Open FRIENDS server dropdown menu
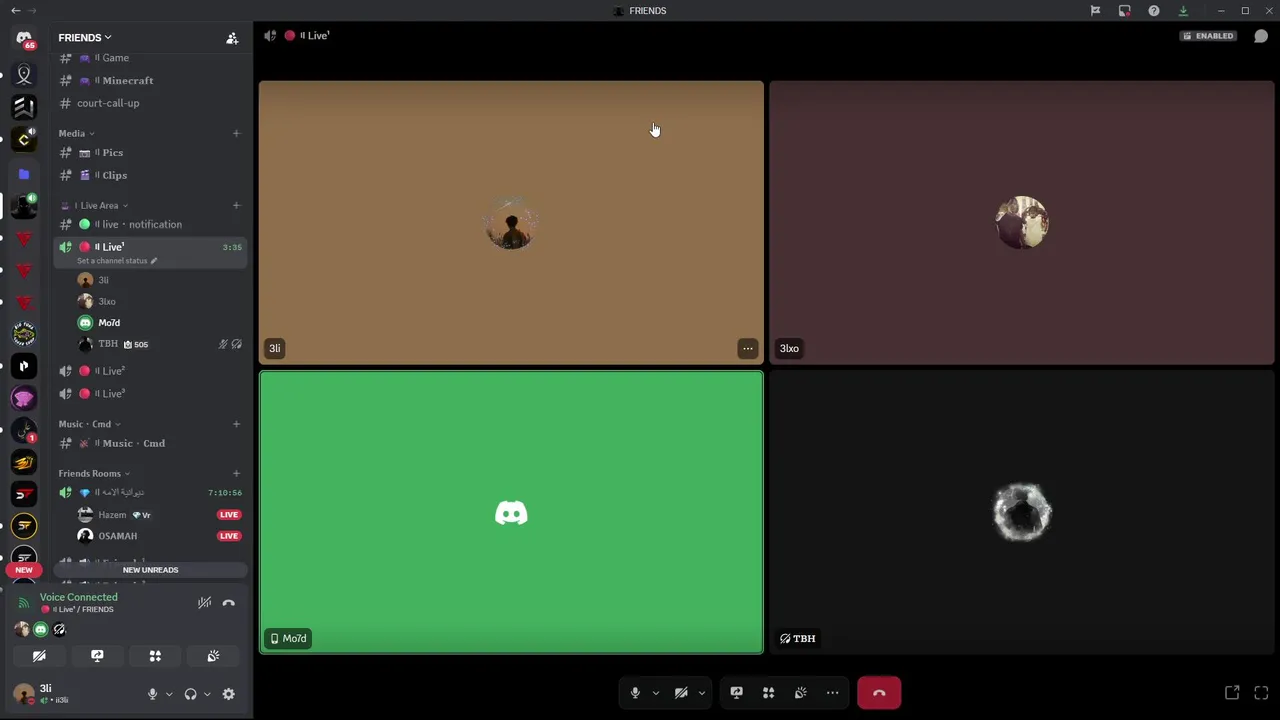The image size is (1280, 720). tap(85, 38)
